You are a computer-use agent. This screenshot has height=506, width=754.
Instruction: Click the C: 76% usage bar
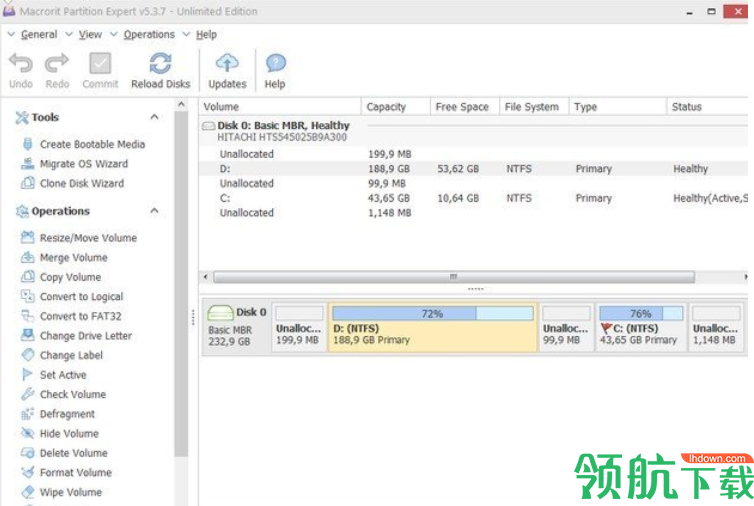641,314
